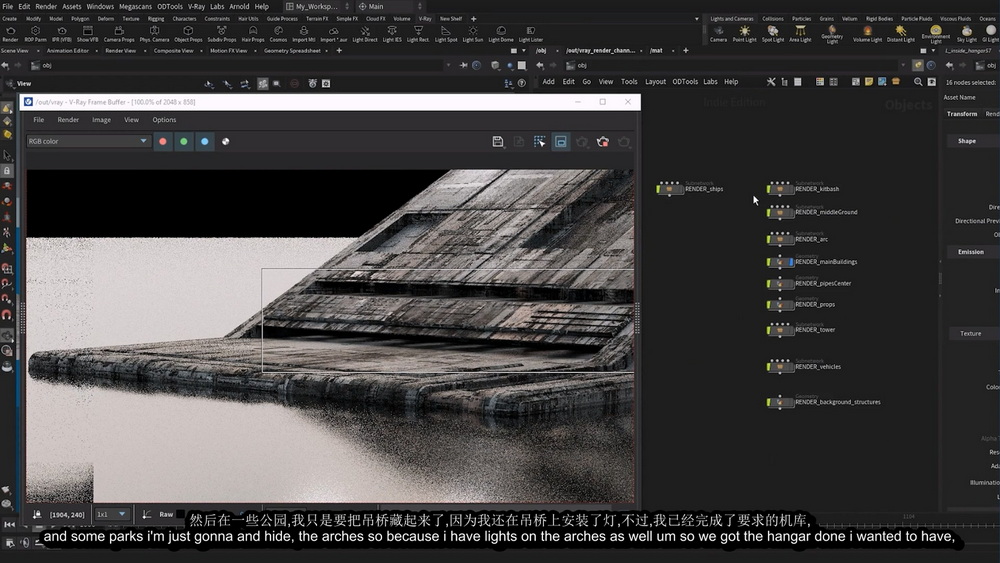Screen dimensions: 1000x563
Task: Open the My_Worksp... desktop dropdown
Action: click(x=317, y=6)
